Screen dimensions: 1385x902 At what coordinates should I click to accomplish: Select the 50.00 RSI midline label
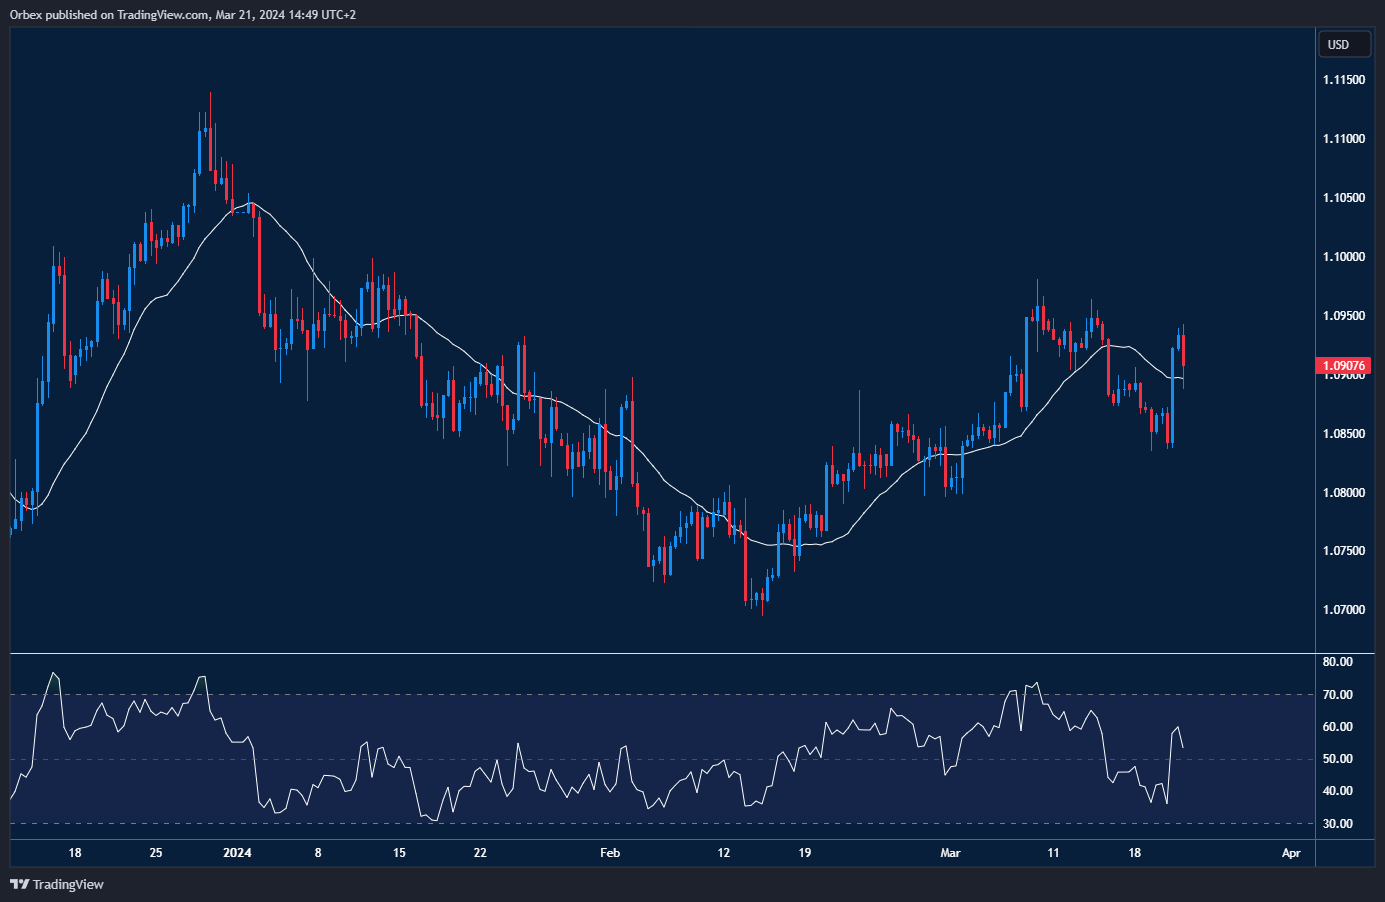(x=1337, y=759)
